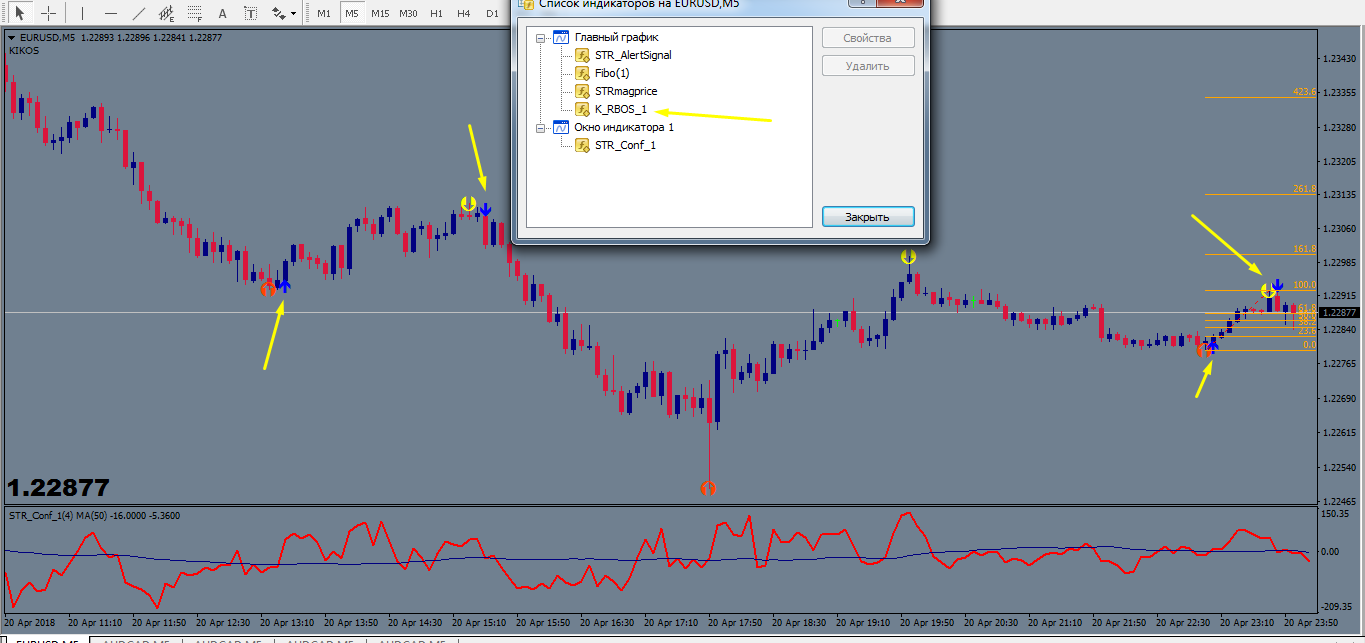Click the EURUSD,M5 chart header triangle
The image size is (1365, 643).
[x=11, y=38]
